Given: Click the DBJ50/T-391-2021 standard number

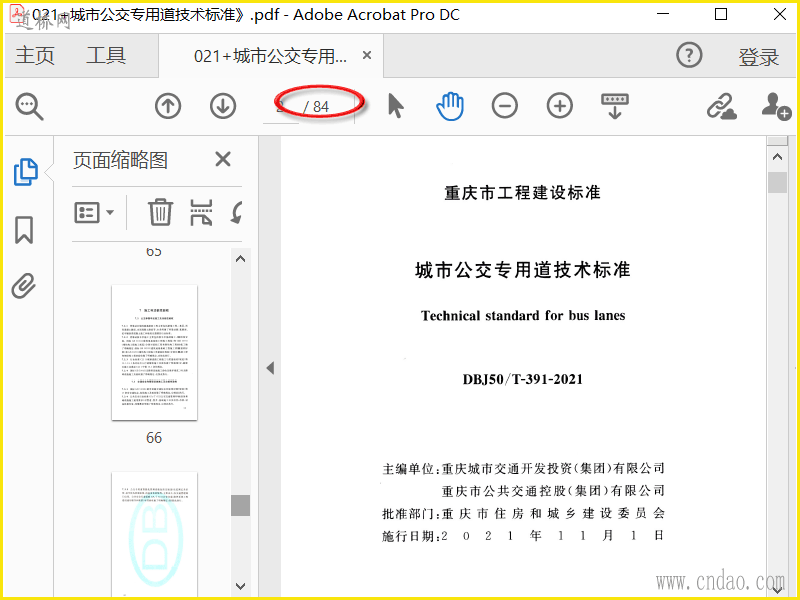Looking at the screenshot, I should [x=522, y=379].
